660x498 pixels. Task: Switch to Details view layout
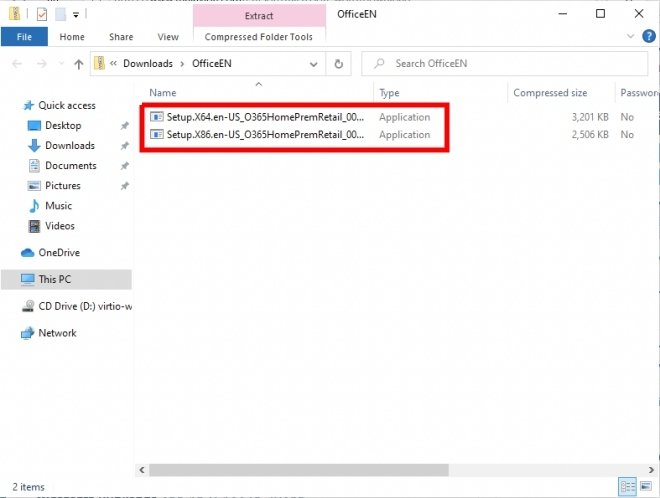coord(628,487)
